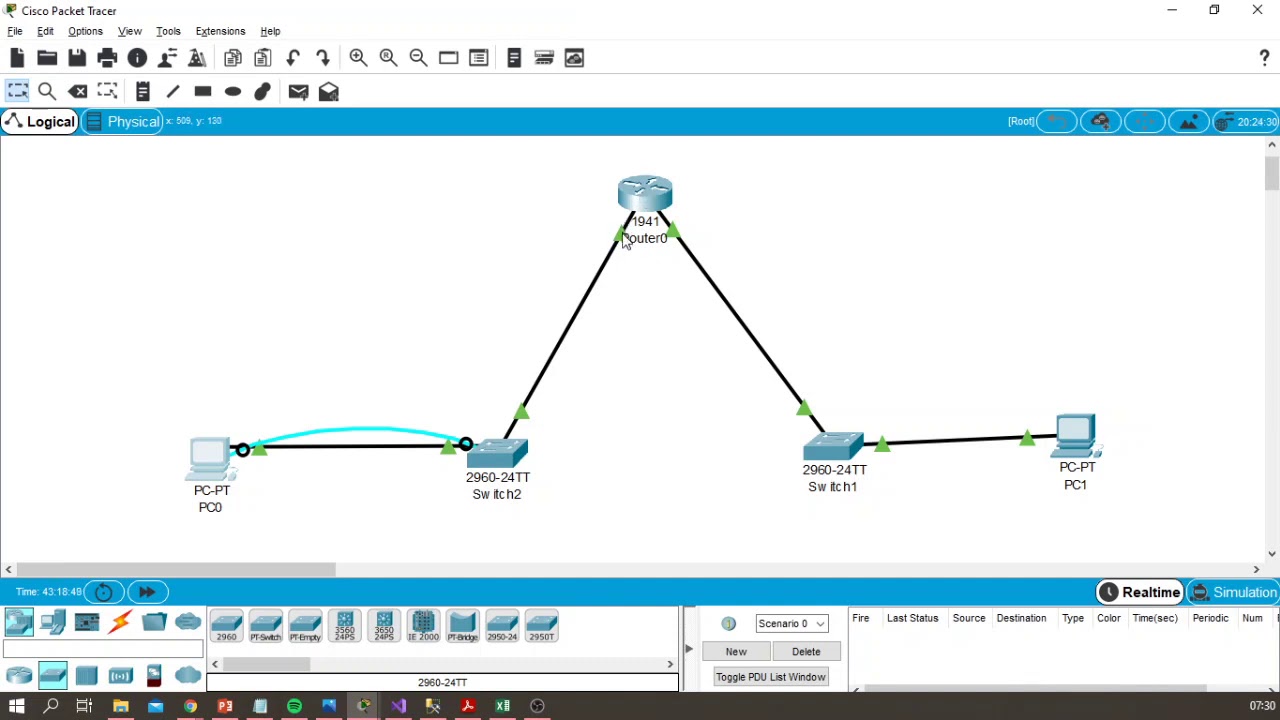Add a complex PDU with open envelope icon
The height and width of the screenshot is (720, 1280).
(328, 92)
